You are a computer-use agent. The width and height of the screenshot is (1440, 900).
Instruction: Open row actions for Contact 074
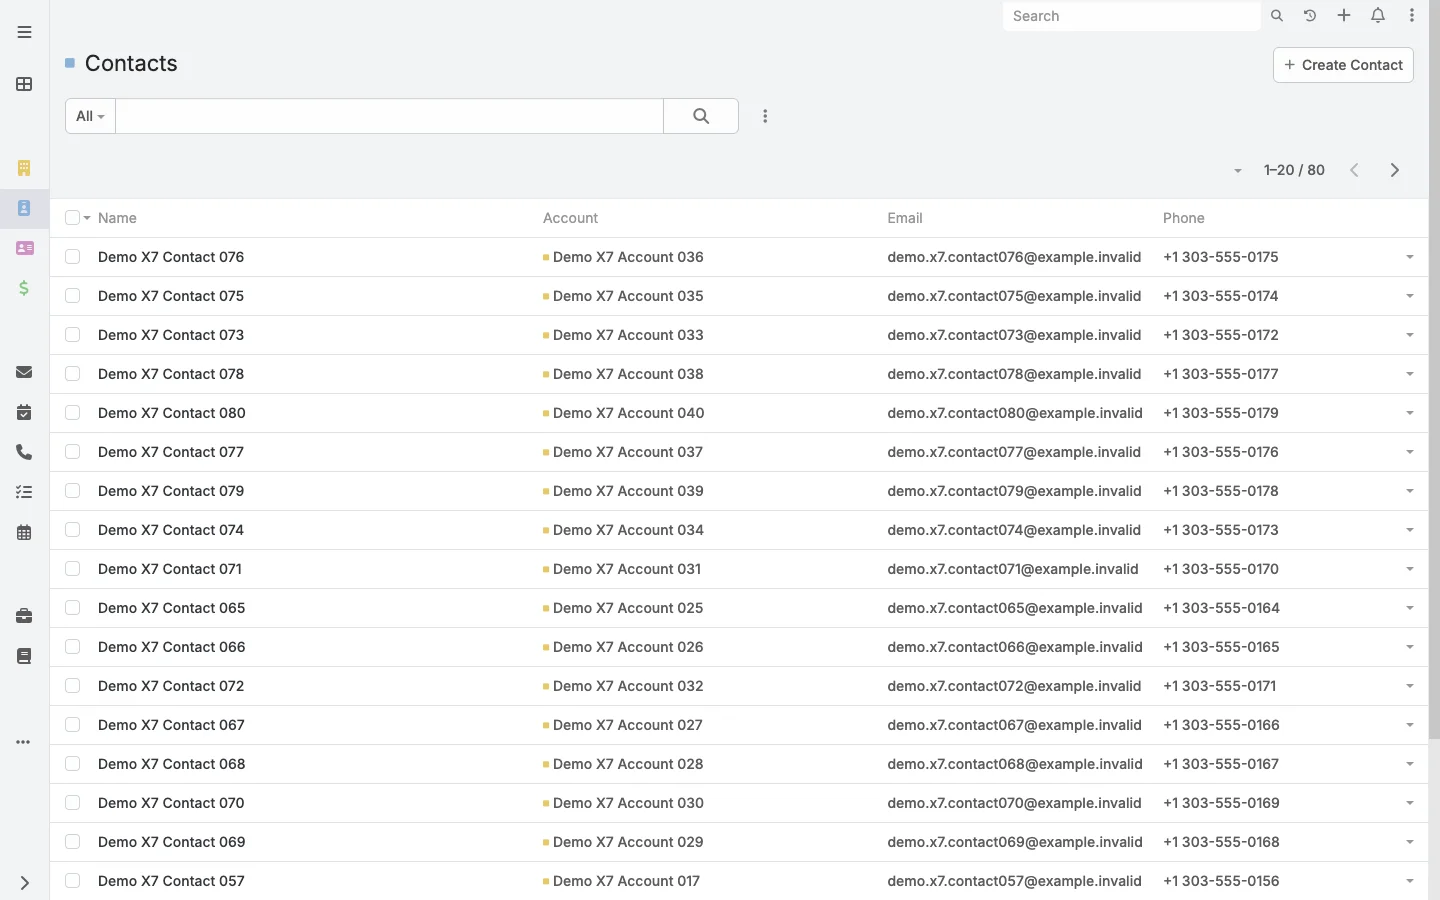[x=1409, y=530]
